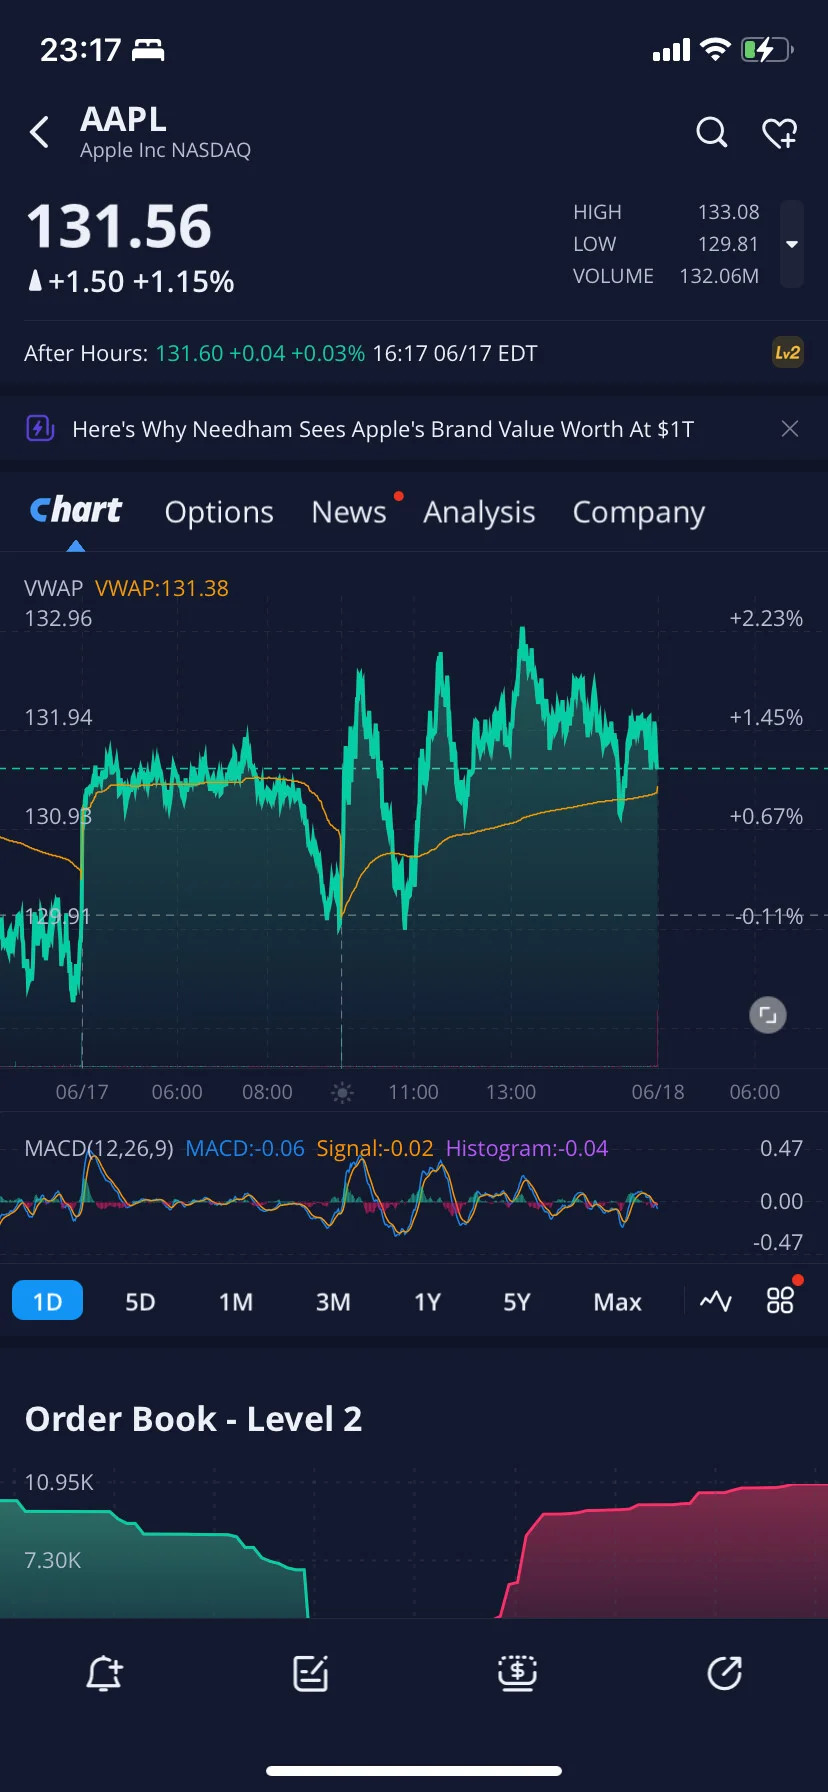The height and width of the screenshot is (1792, 828).
Task: Tap the lightning news icon in banner
Action: 40,429
